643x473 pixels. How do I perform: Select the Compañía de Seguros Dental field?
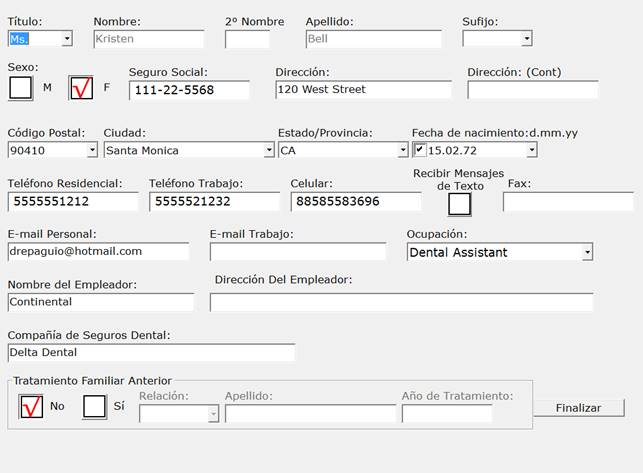[x=151, y=352]
